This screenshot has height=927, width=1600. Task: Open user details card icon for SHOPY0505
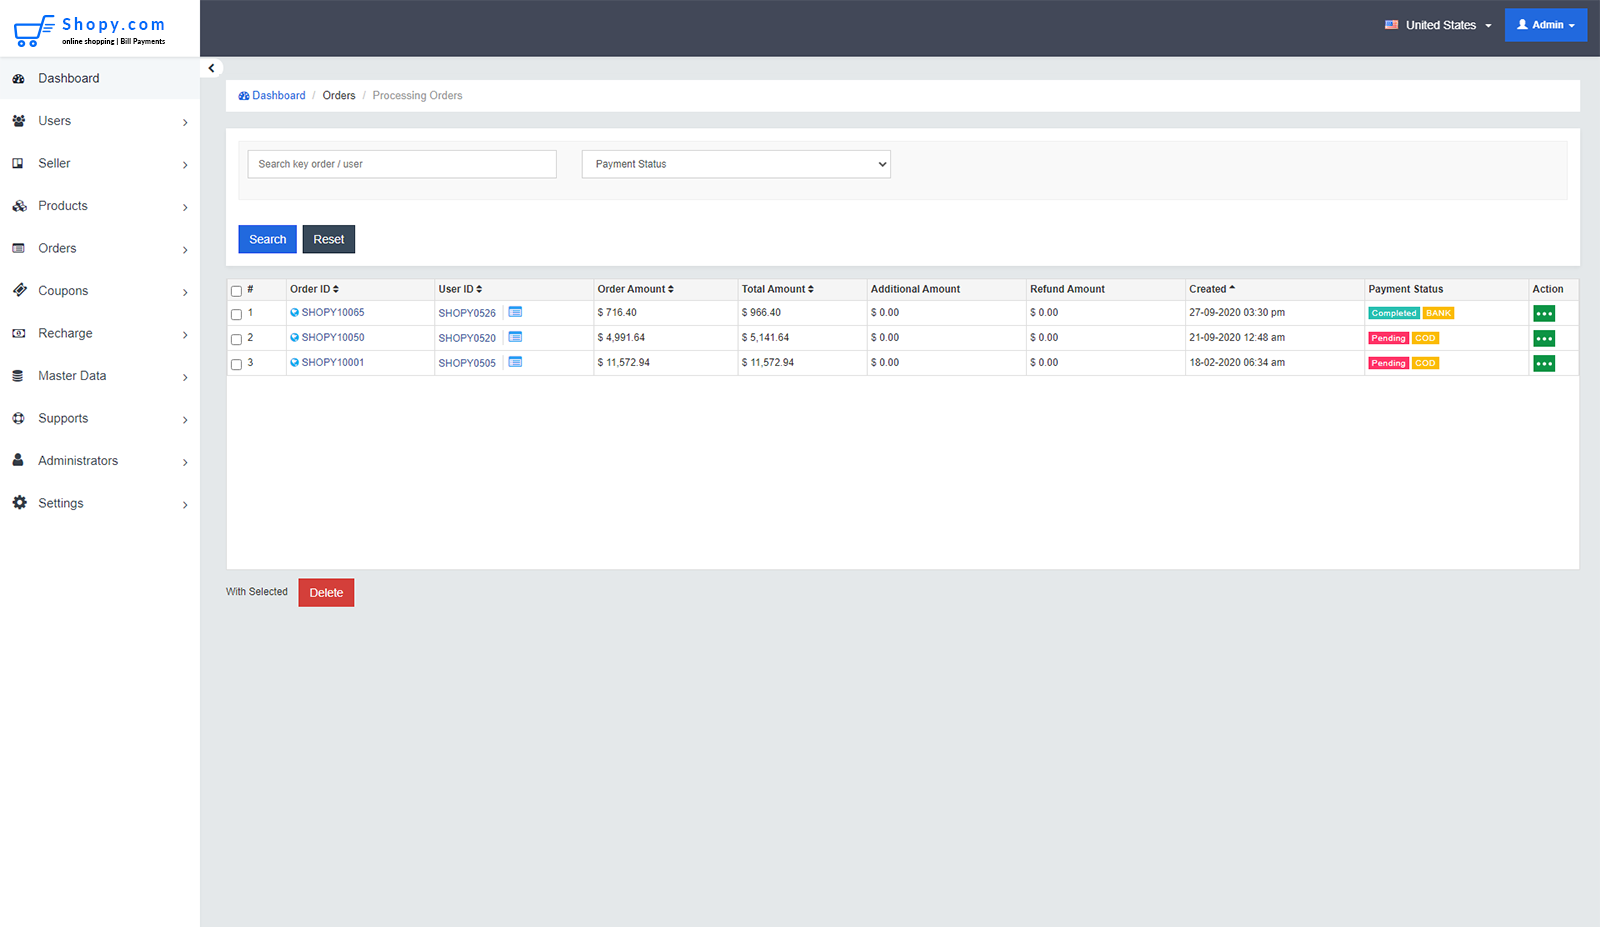pyautogui.click(x=515, y=362)
